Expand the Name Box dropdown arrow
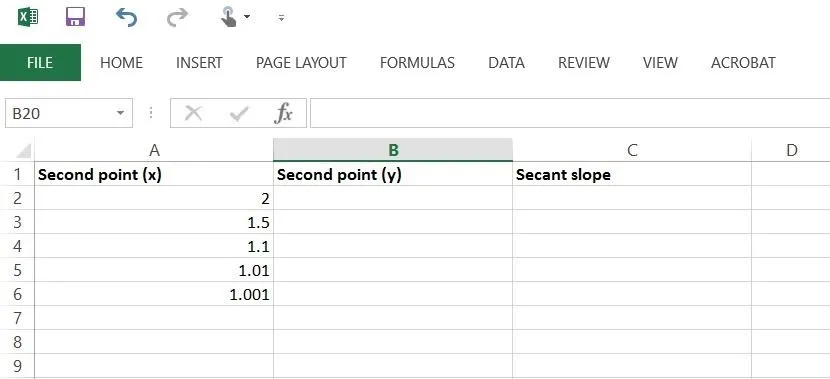 (121, 113)
